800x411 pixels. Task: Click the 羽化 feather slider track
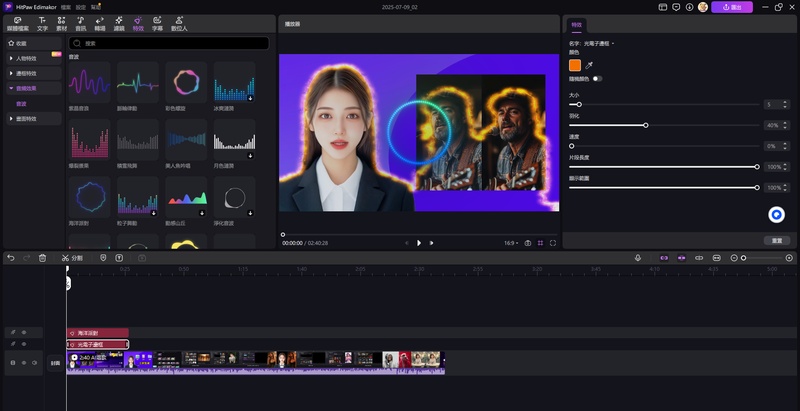pos(664,125)
